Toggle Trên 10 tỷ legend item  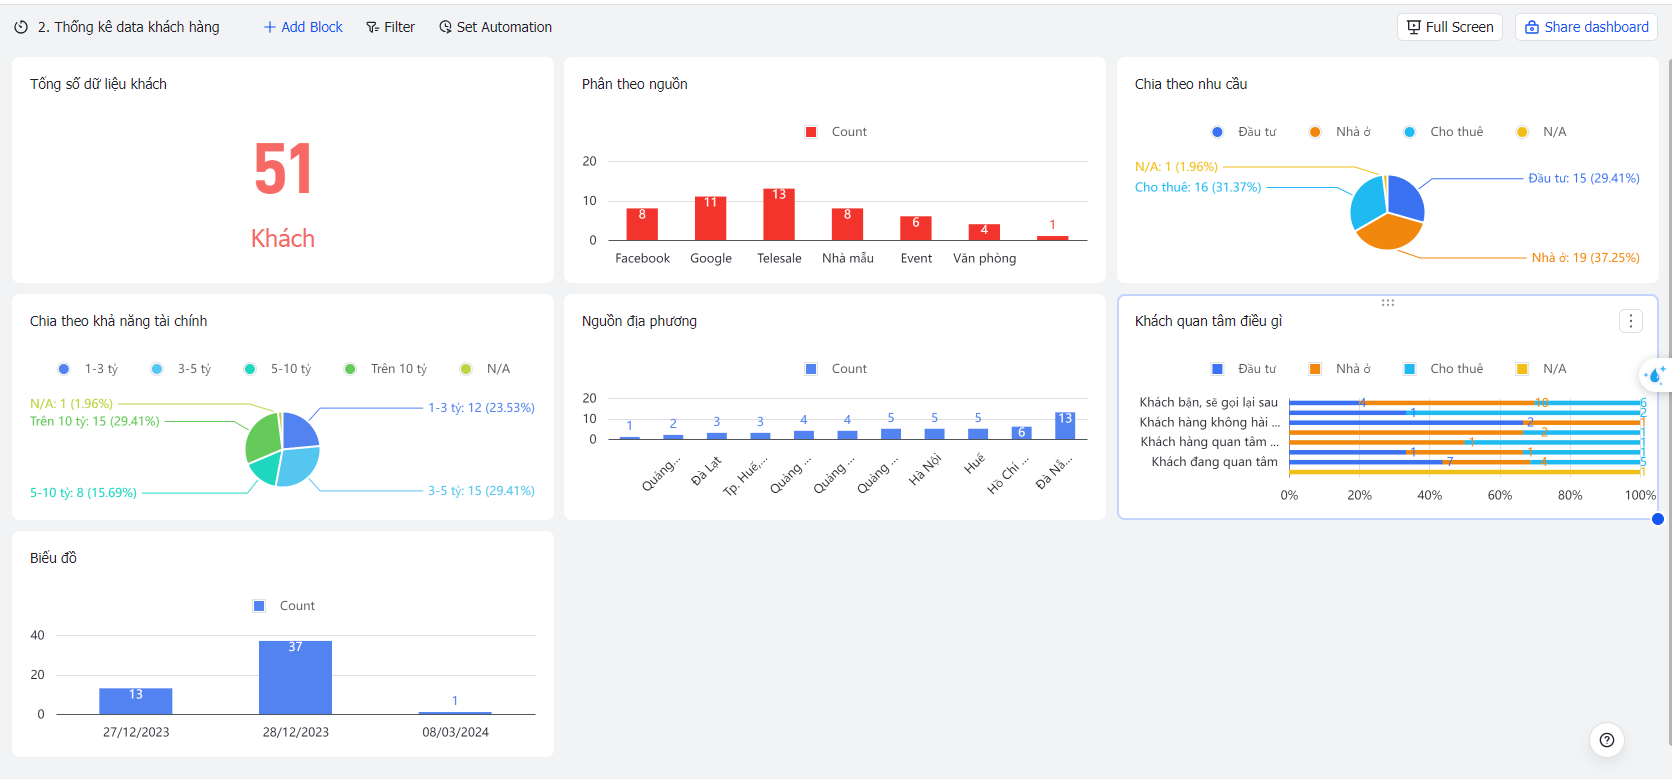(385, 369)
